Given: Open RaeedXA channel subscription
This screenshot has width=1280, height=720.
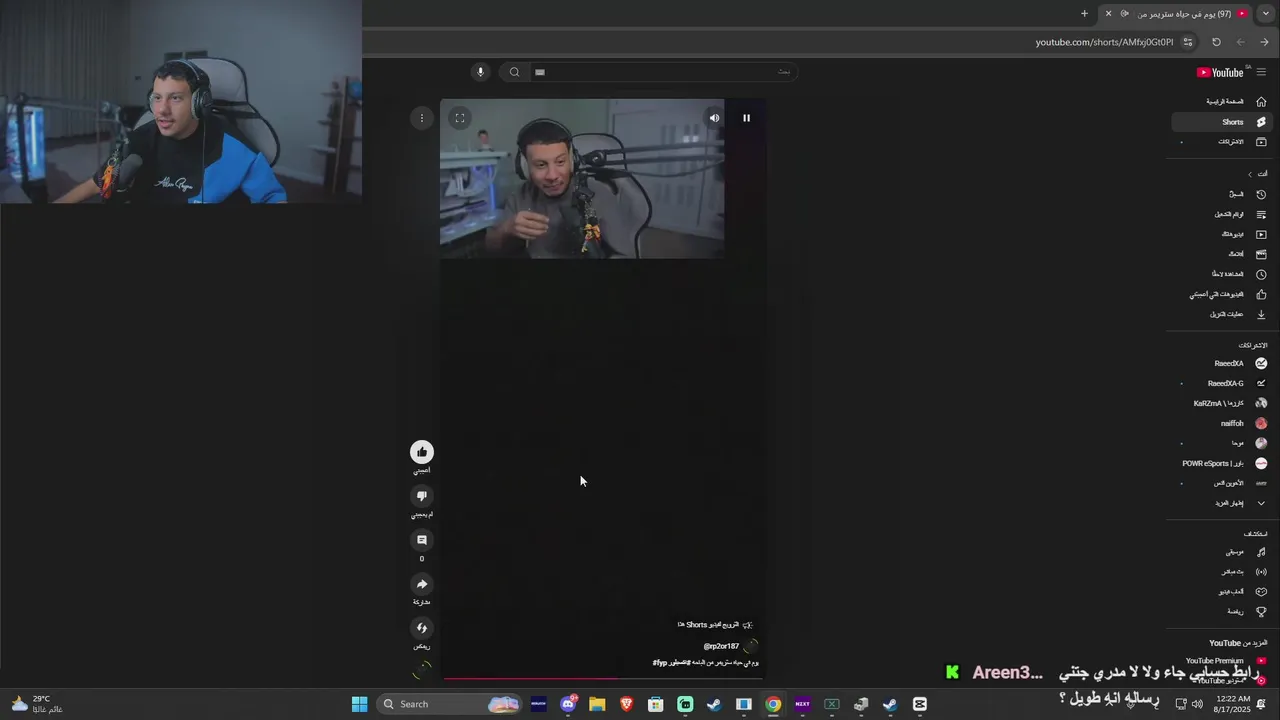Looking at the screenshot, I should [x=1224, y=363].
